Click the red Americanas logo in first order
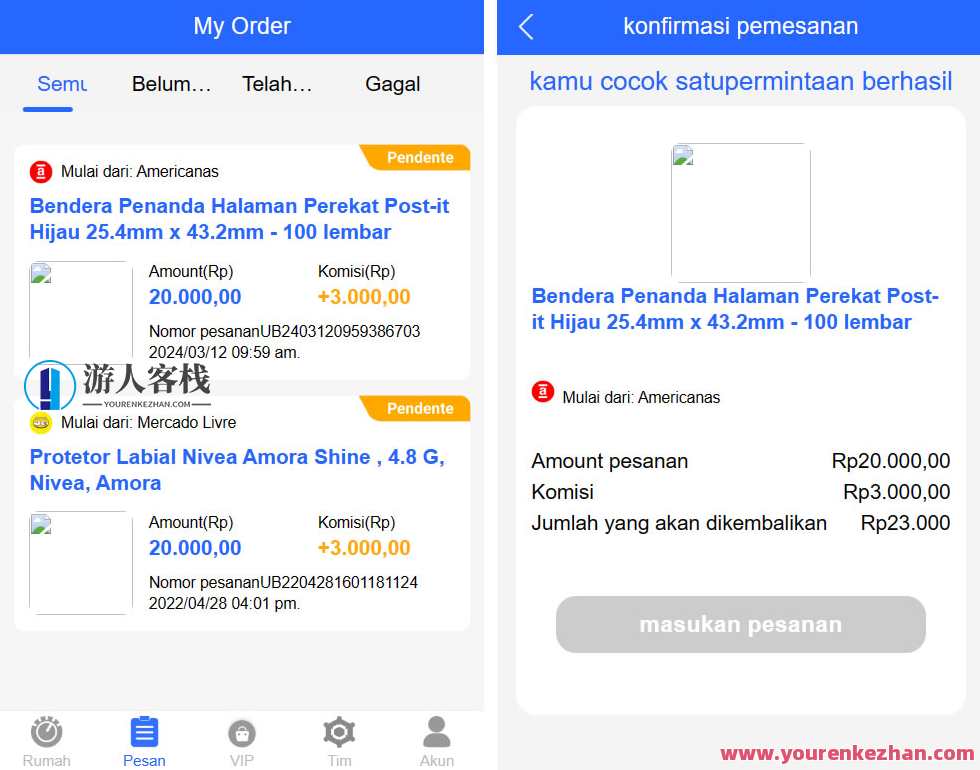This screenshot has height=770, width=980. point(41,171)
